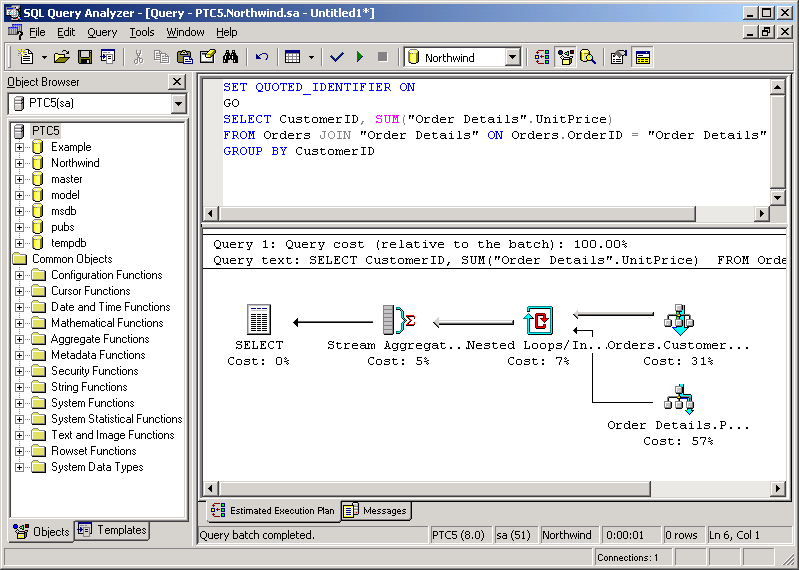Click the Insert Template toolbar icon
This screenshot has width=799, height=570.
(x=108, y=57)
